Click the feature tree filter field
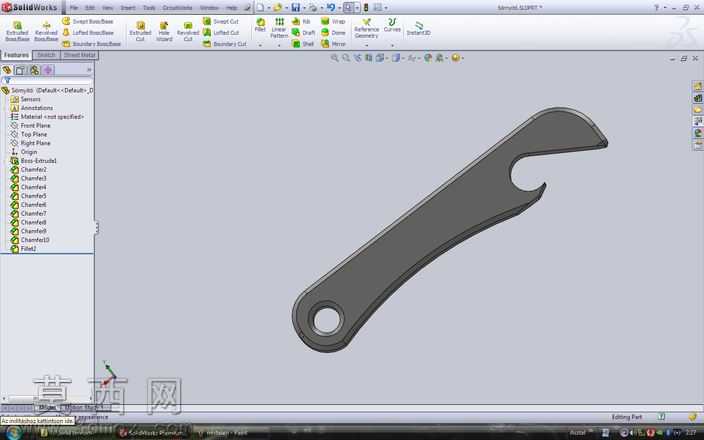This screenshot has height=440, width=704. point(47,80)
